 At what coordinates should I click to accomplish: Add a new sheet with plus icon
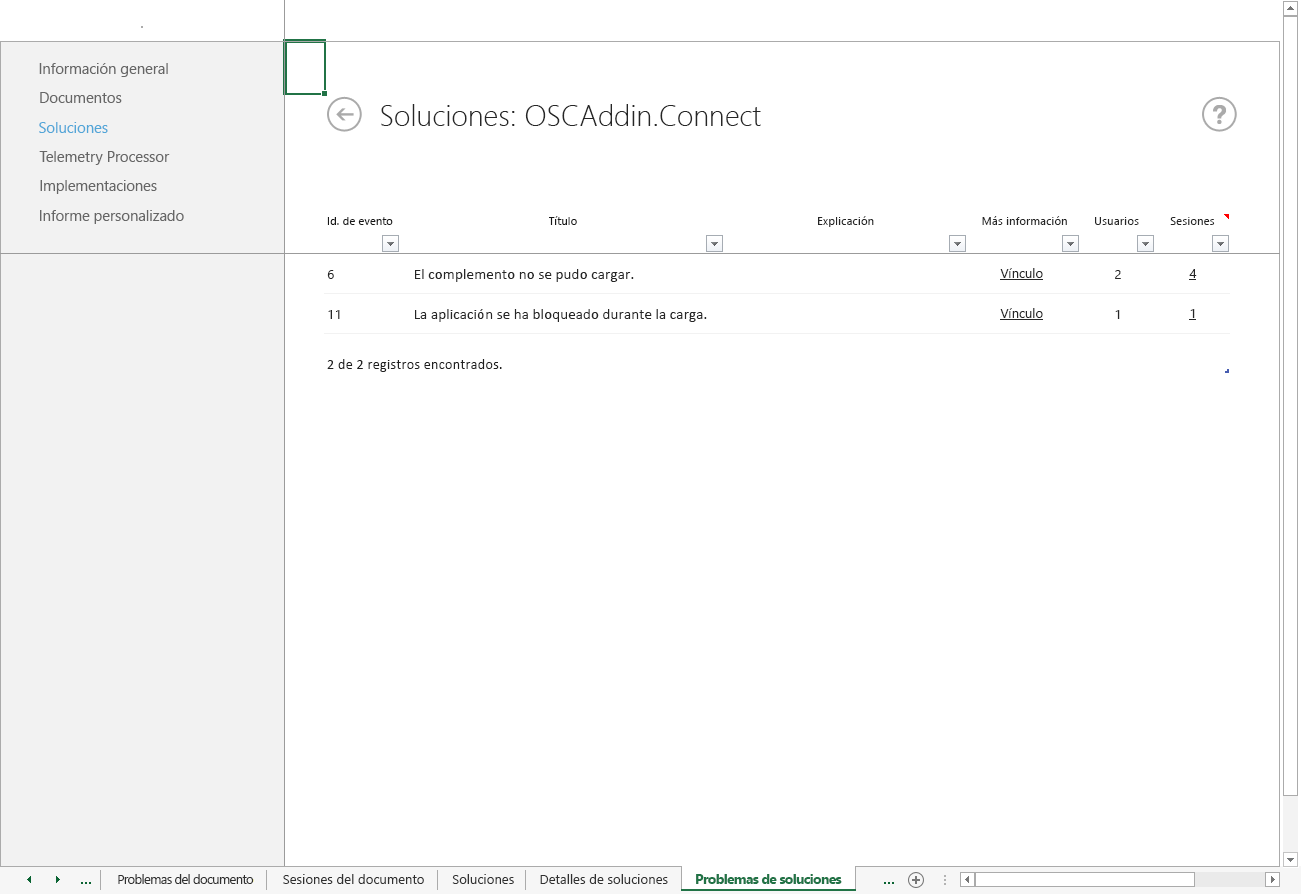coord(916,880)
